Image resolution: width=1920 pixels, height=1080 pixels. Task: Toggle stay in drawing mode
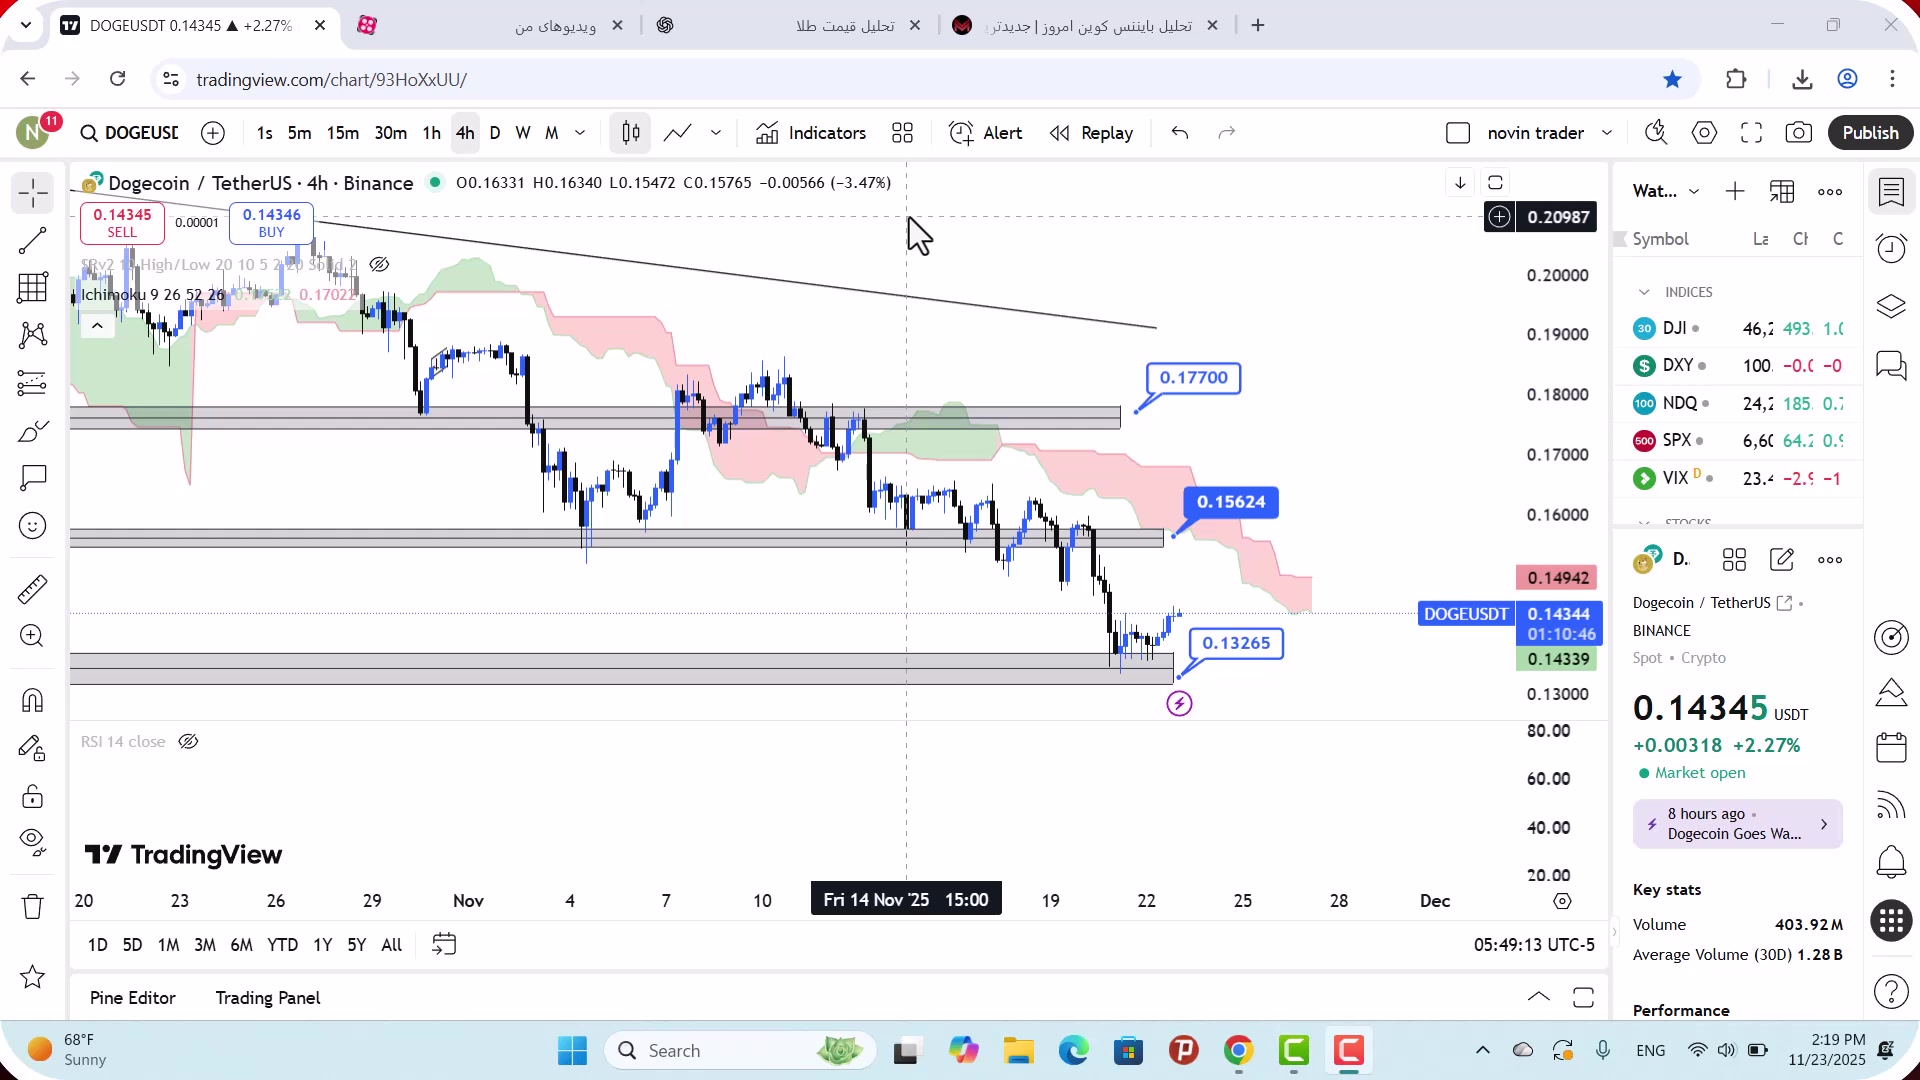pyautogui.click(x=33, y=748)
